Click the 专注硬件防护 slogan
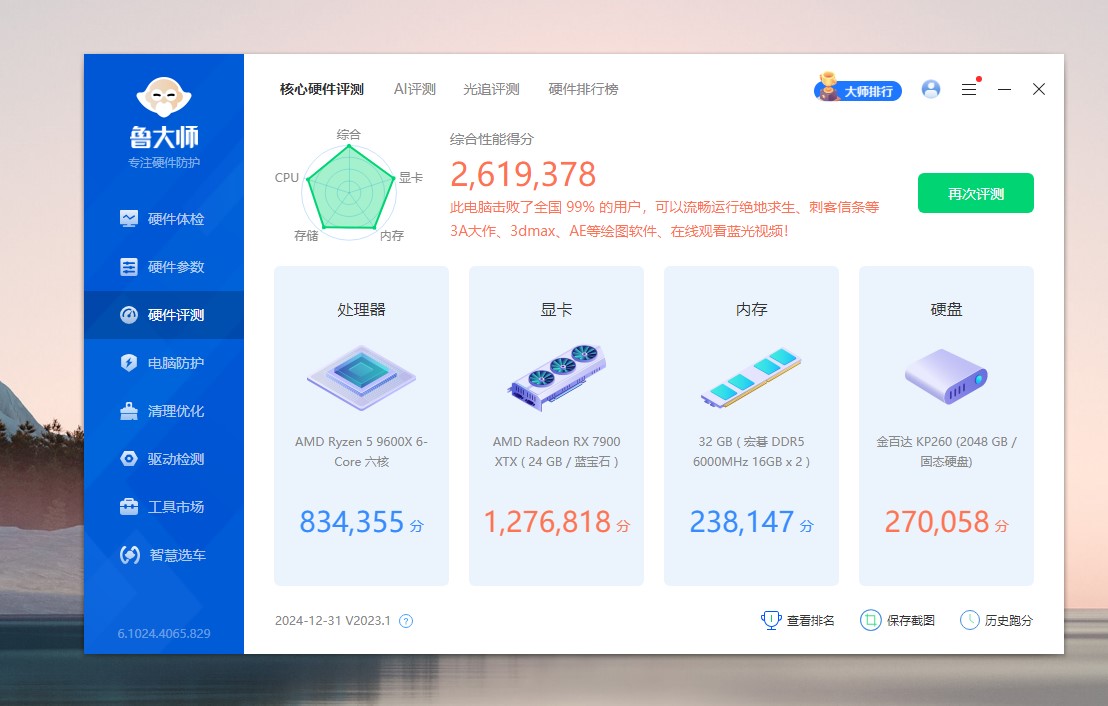Screen dimensions: 1108x706 pos(164,163)
